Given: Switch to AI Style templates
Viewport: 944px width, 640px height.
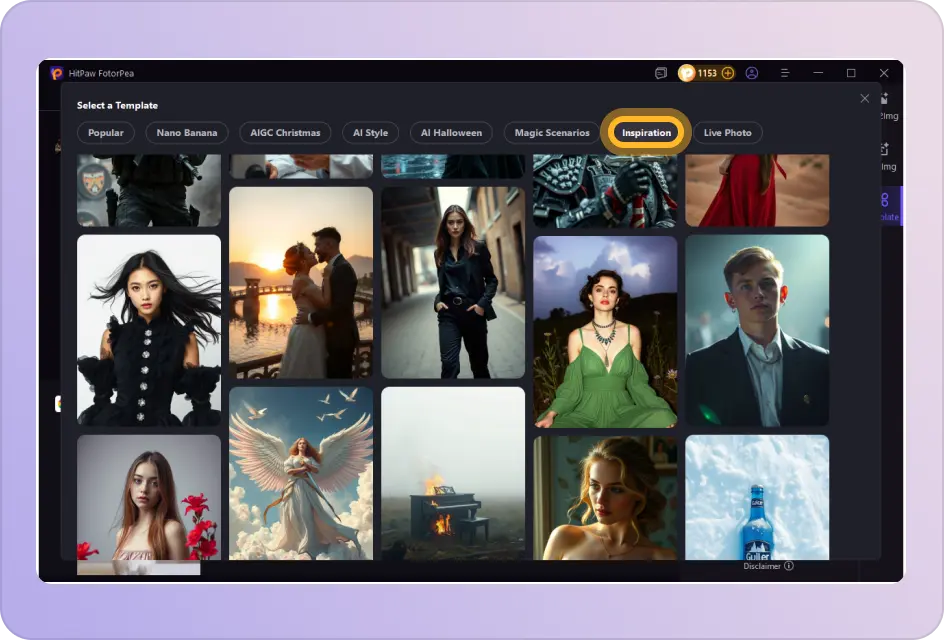Looking at the screenshot, I should [x=370, y=133].
